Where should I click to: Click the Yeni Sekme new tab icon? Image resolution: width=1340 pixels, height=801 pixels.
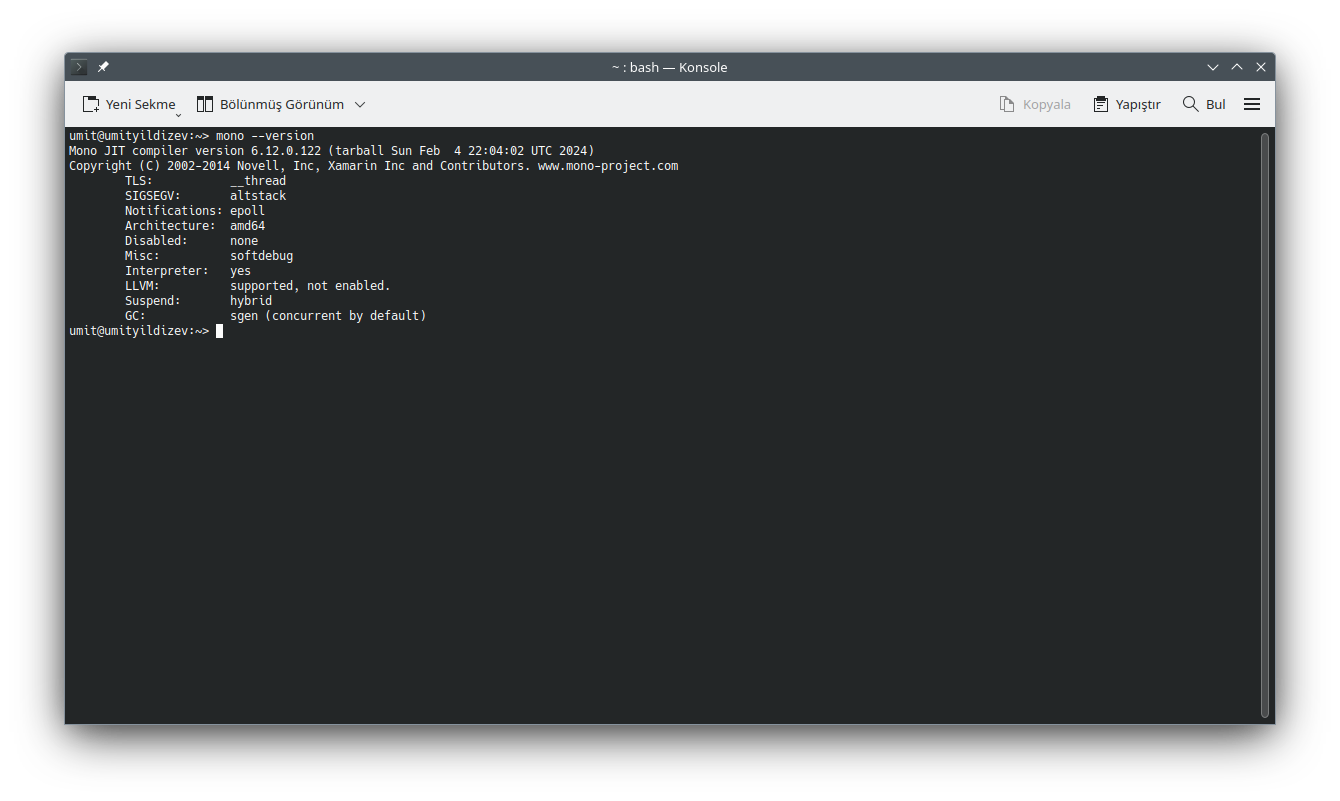[91, 104]
